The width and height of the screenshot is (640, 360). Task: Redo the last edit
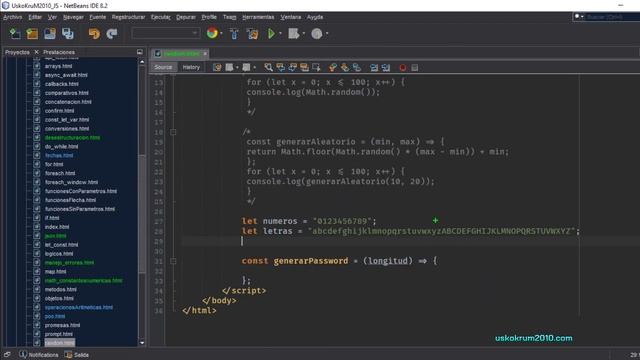[111, 33]
